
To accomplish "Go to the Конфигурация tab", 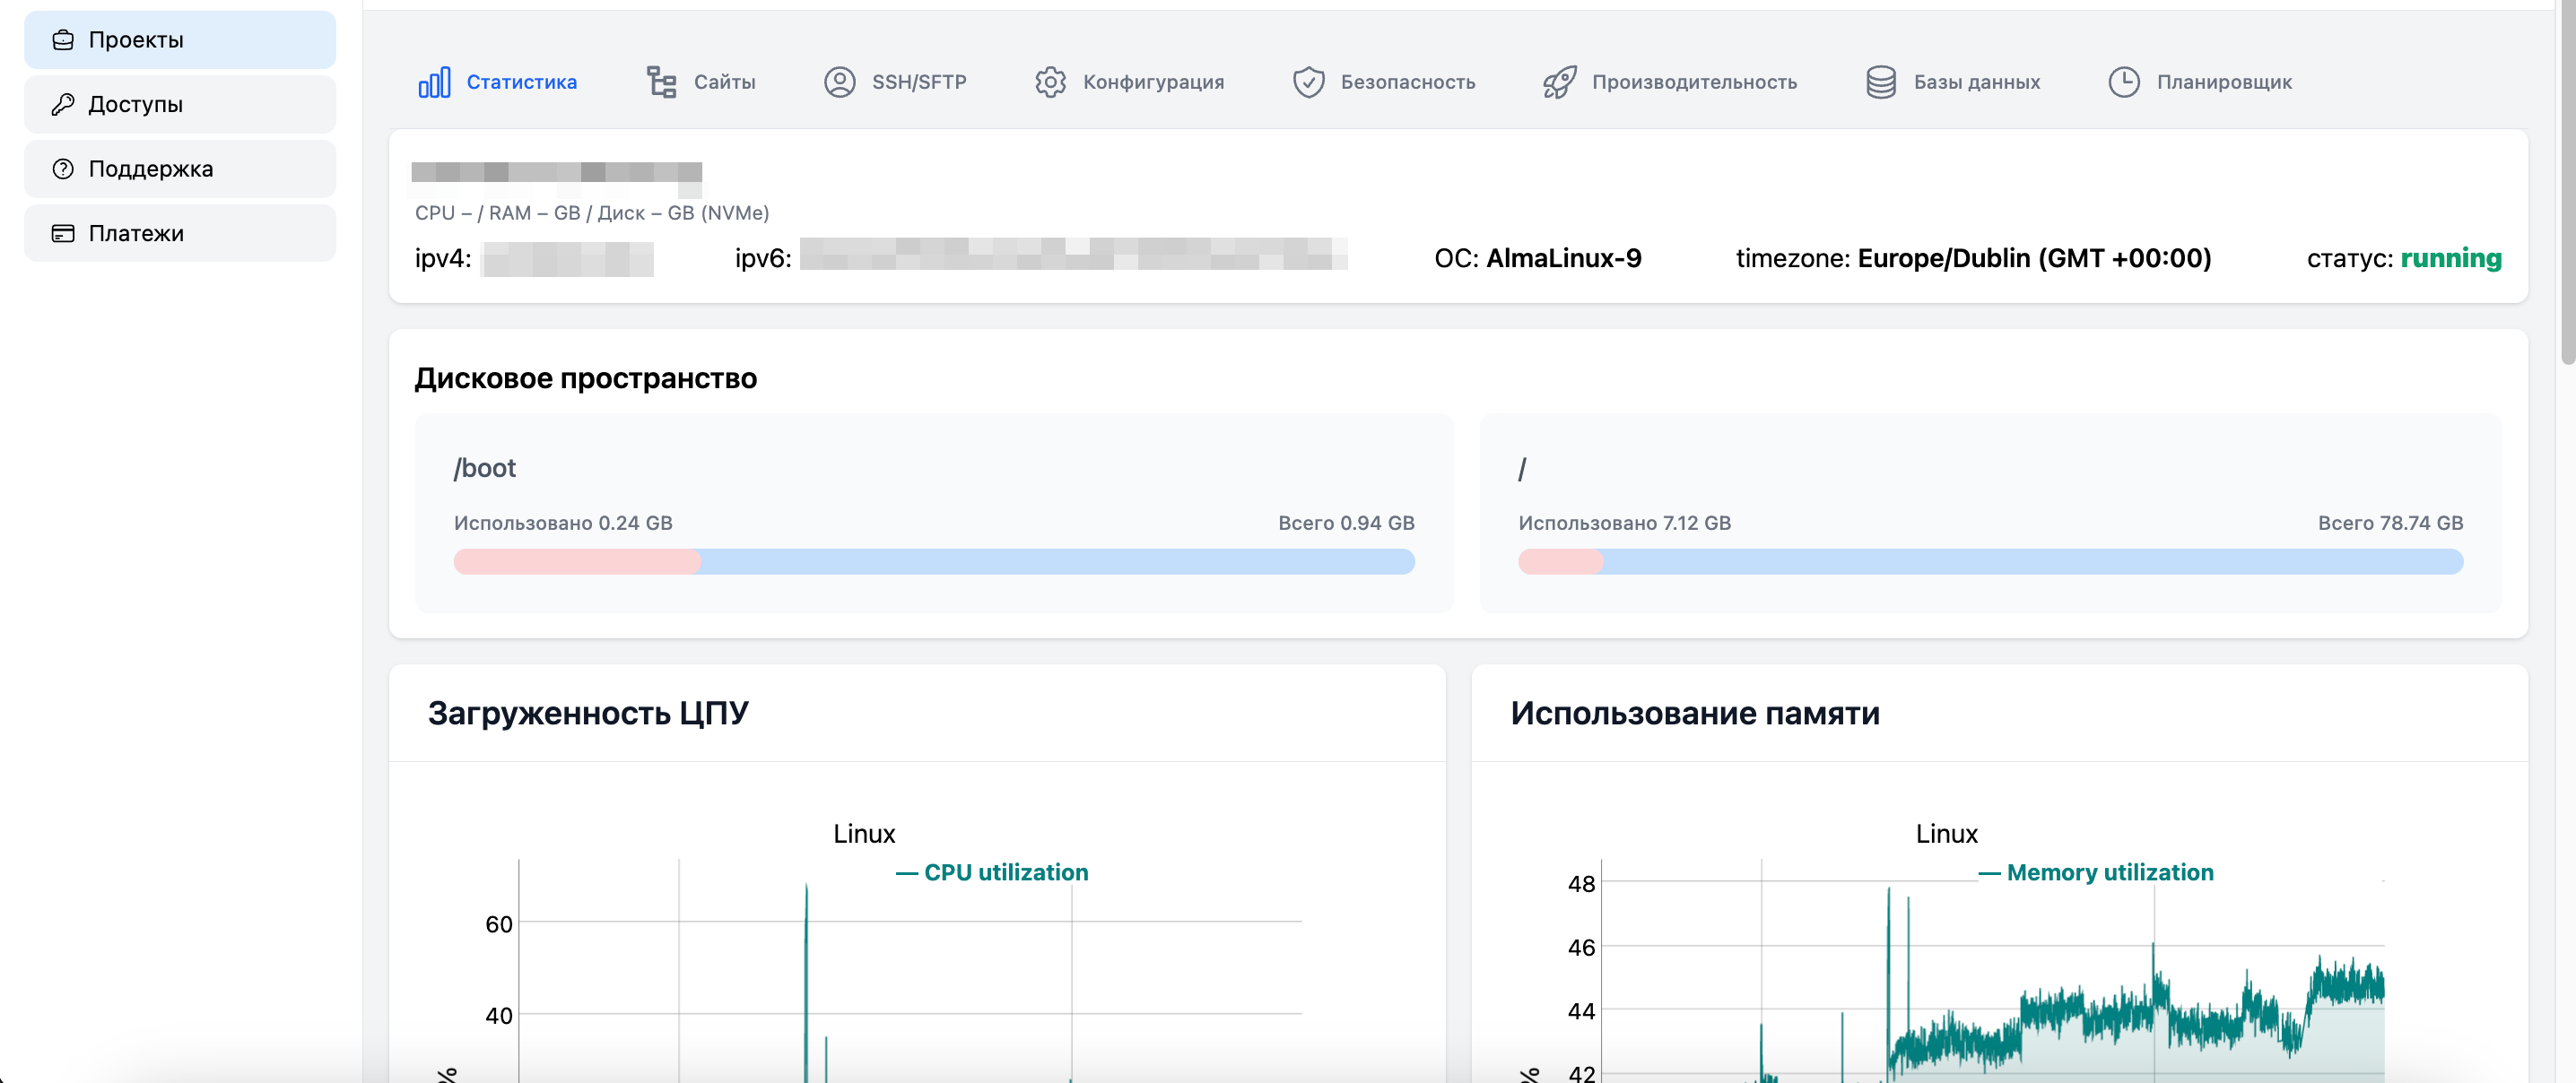I will (1128, 82).
